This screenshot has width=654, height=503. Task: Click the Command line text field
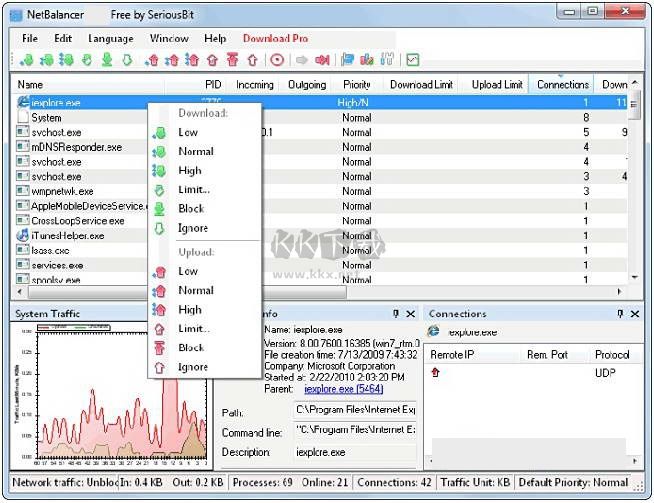point(355,431)
